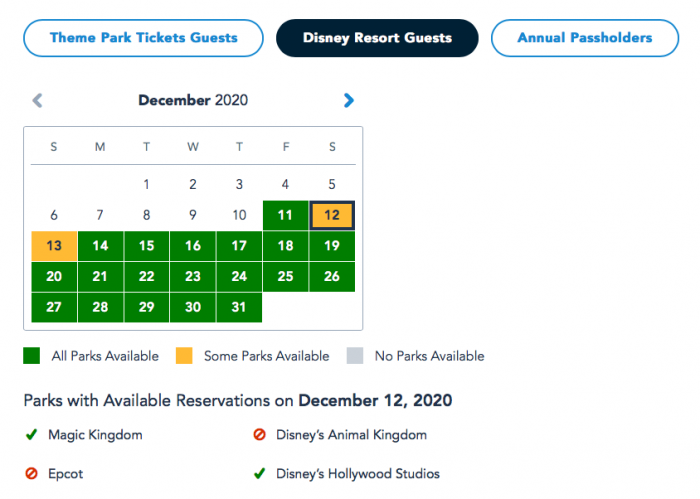Go to the next month arrow
The width and height of the screenshot is (700, 499).
[x=348, y=100]
